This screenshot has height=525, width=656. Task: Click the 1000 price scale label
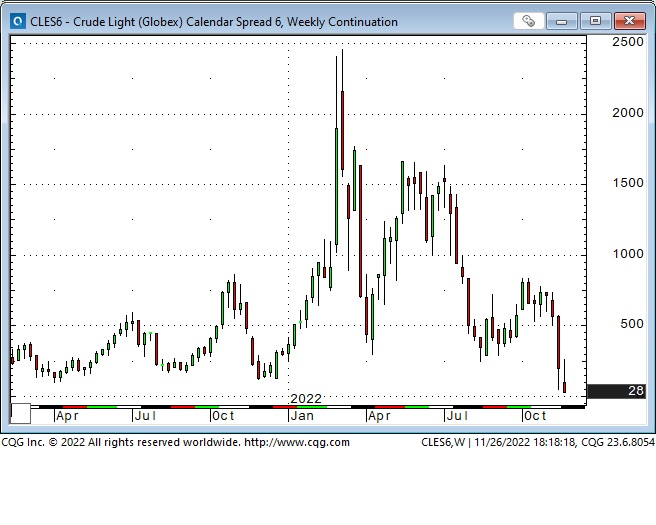628,254
